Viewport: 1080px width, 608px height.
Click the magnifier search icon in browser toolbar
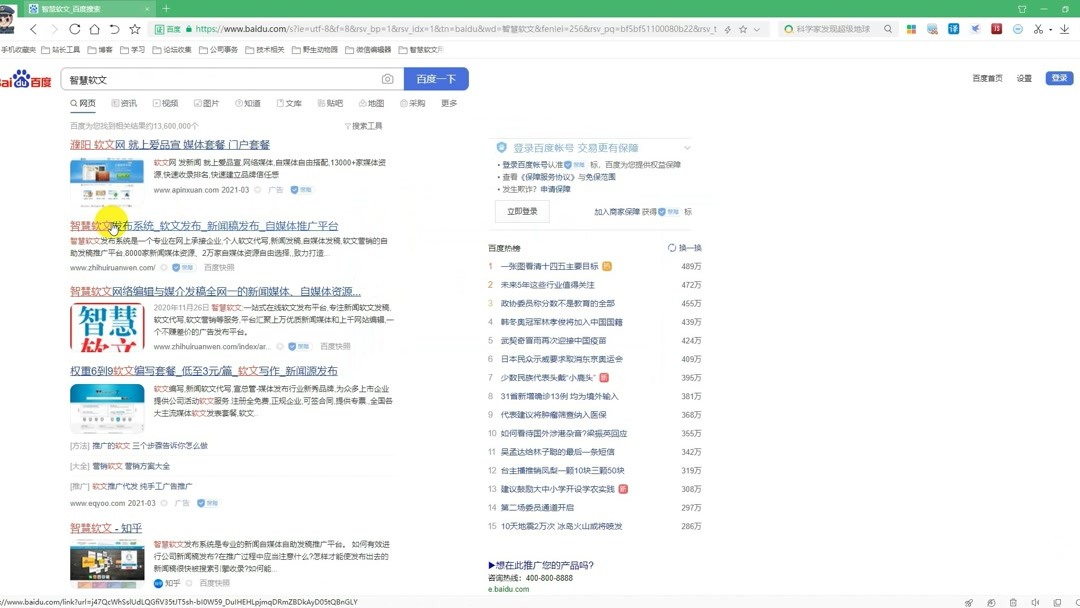(887, 29)
